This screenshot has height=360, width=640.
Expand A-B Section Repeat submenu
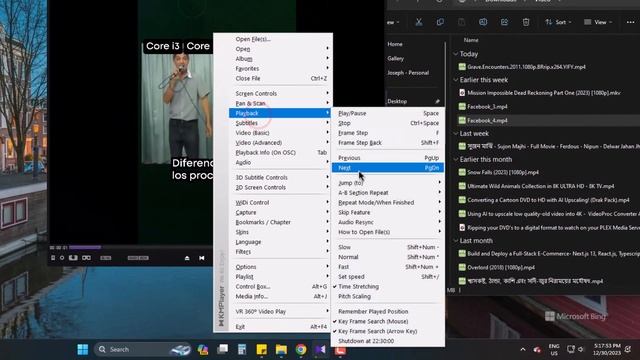(x=388, y=193)
